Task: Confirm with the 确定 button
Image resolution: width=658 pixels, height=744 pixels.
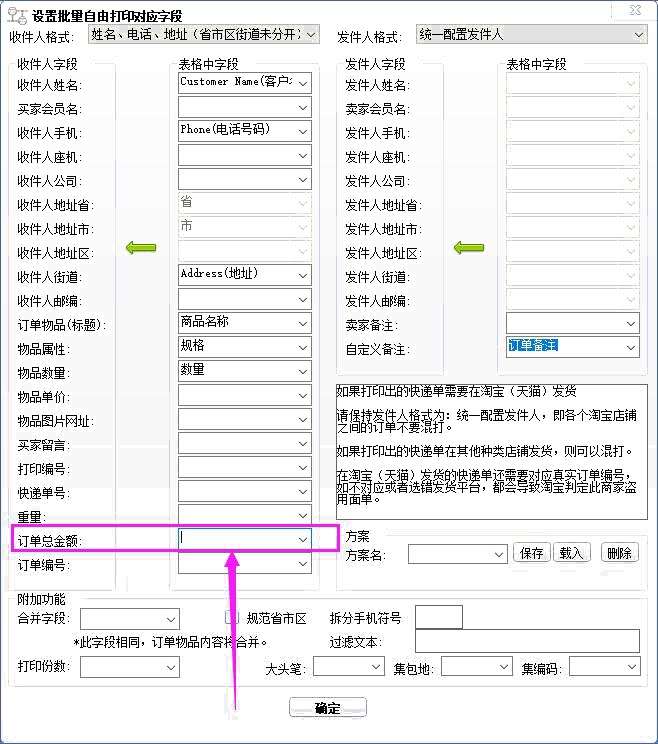Action: [x=328, y=707]
